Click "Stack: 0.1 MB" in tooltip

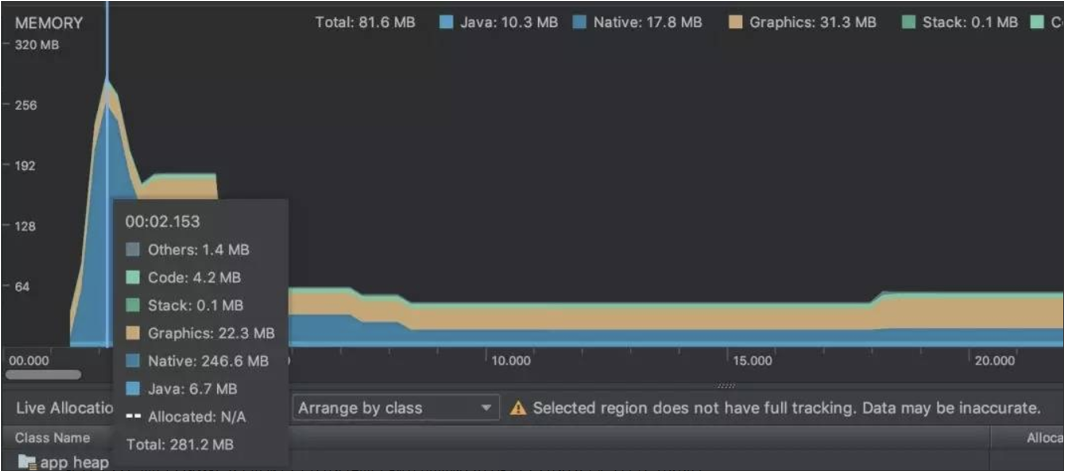tap(195, 306)
